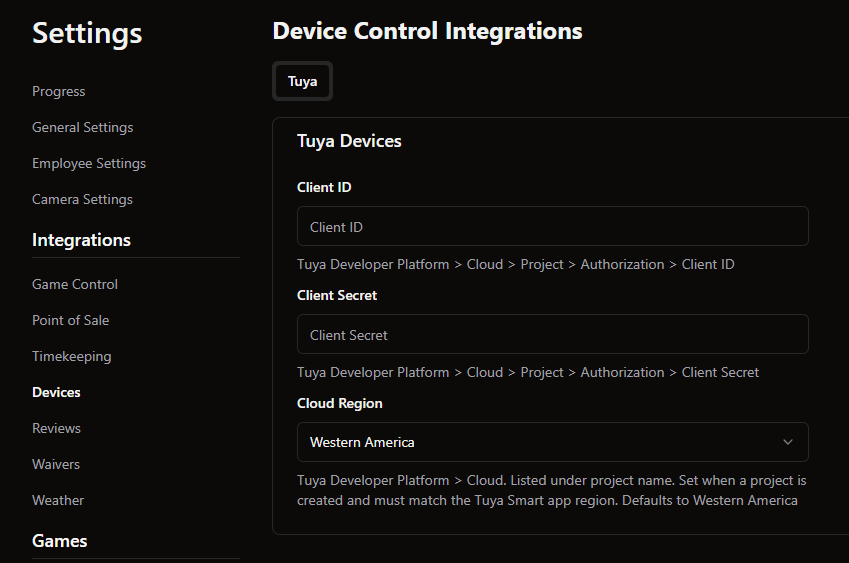
Task: Click the Integrations section heading
Action: 81,240
